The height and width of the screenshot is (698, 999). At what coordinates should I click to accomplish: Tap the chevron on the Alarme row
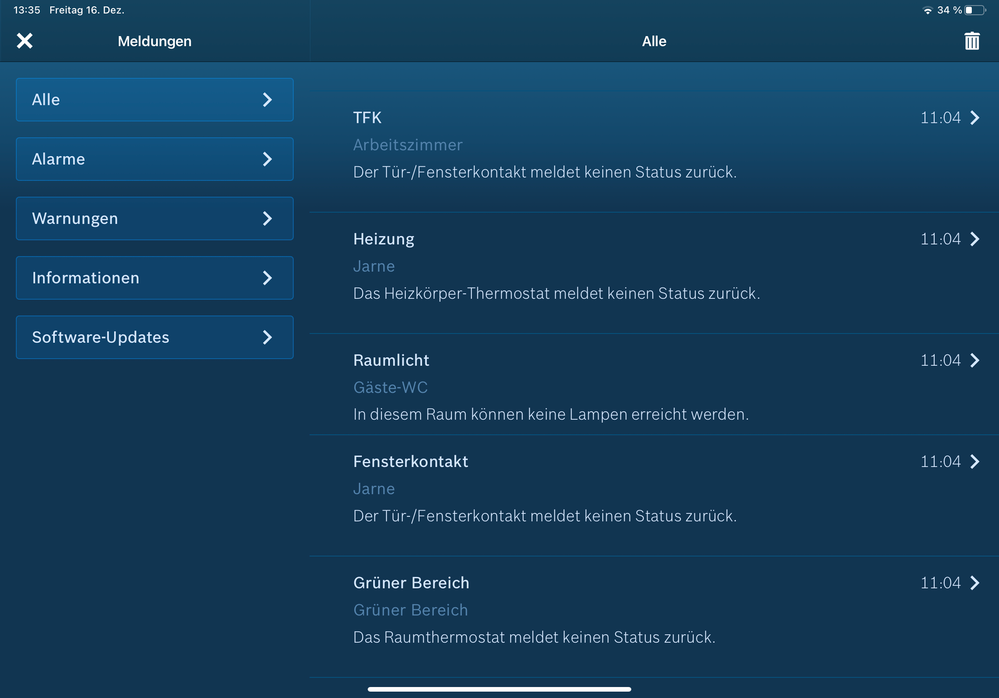267,159
